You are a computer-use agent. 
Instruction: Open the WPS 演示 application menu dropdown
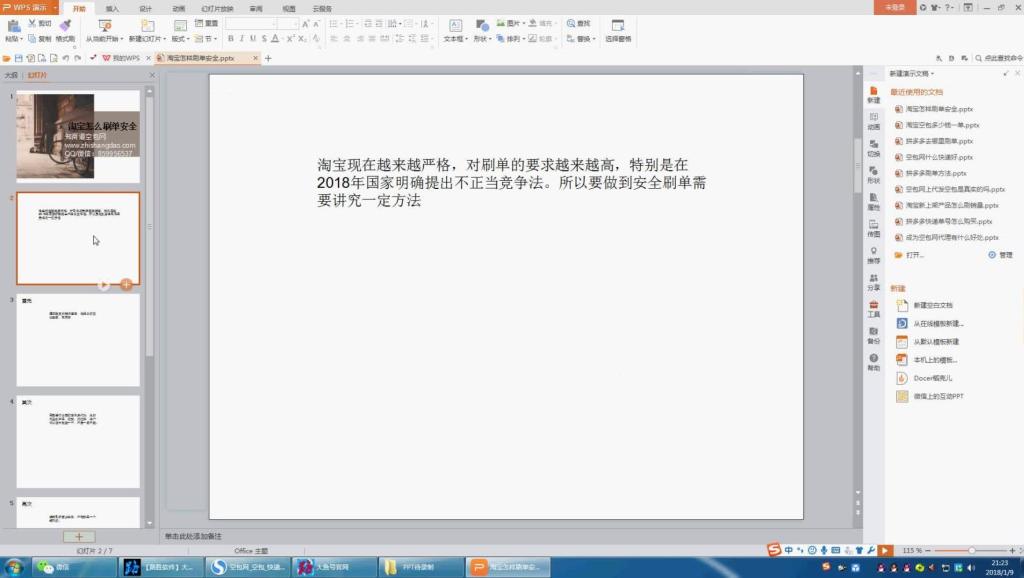click(56, 7)
